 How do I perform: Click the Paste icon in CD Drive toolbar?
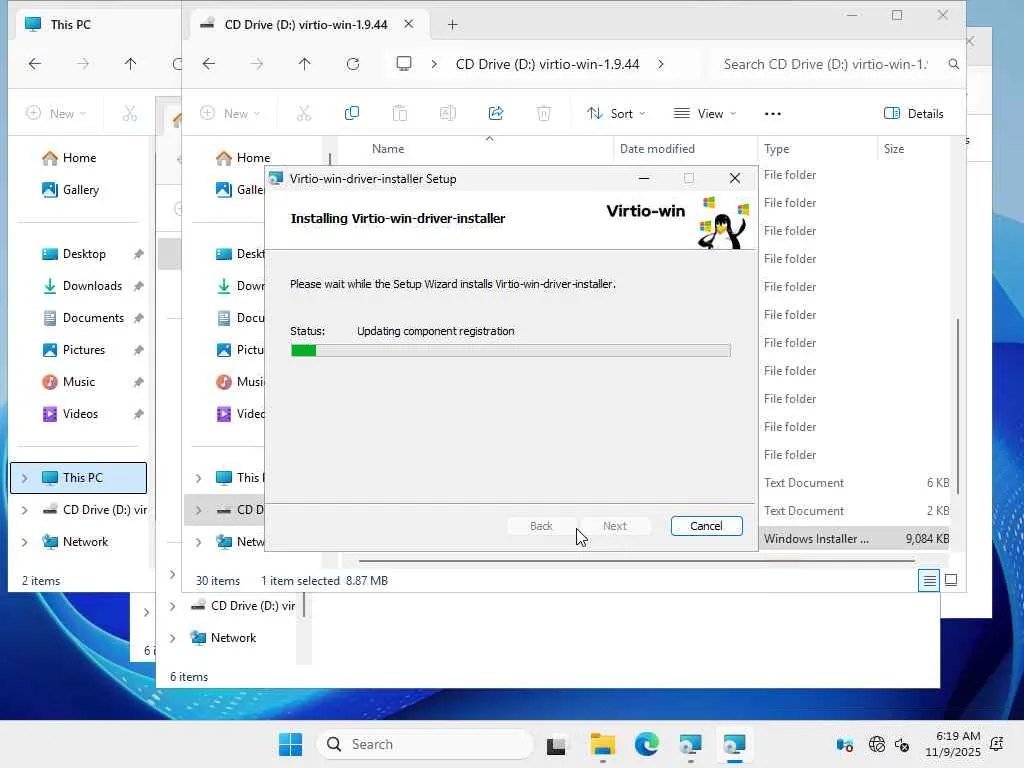point(400,113)
